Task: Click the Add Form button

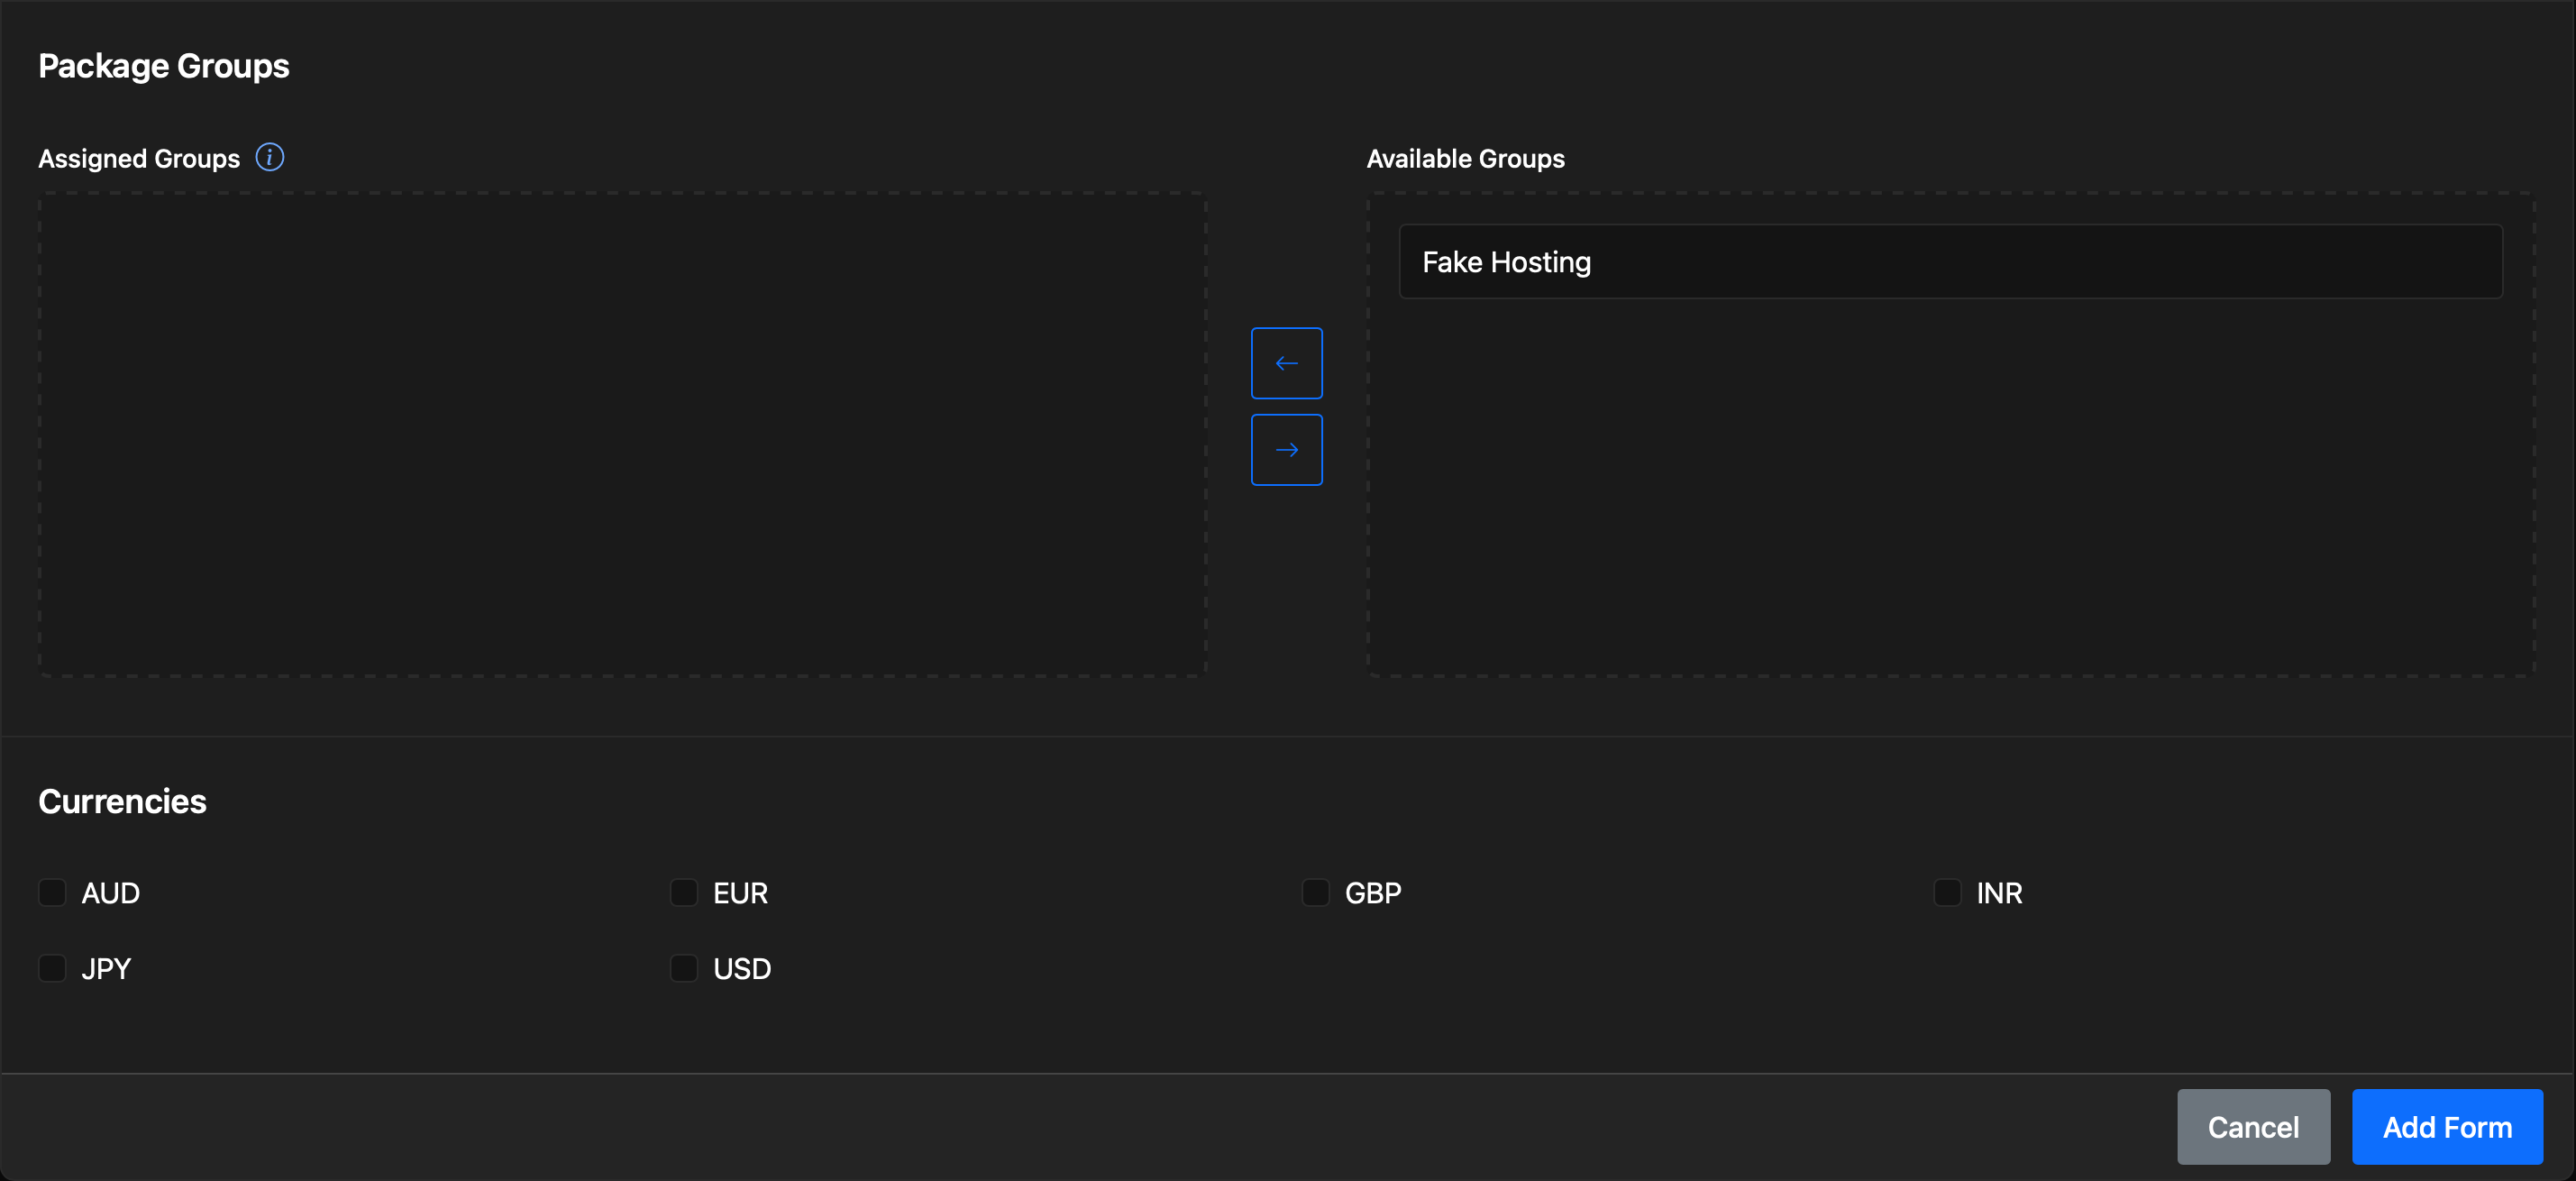Action: 2447,1127
